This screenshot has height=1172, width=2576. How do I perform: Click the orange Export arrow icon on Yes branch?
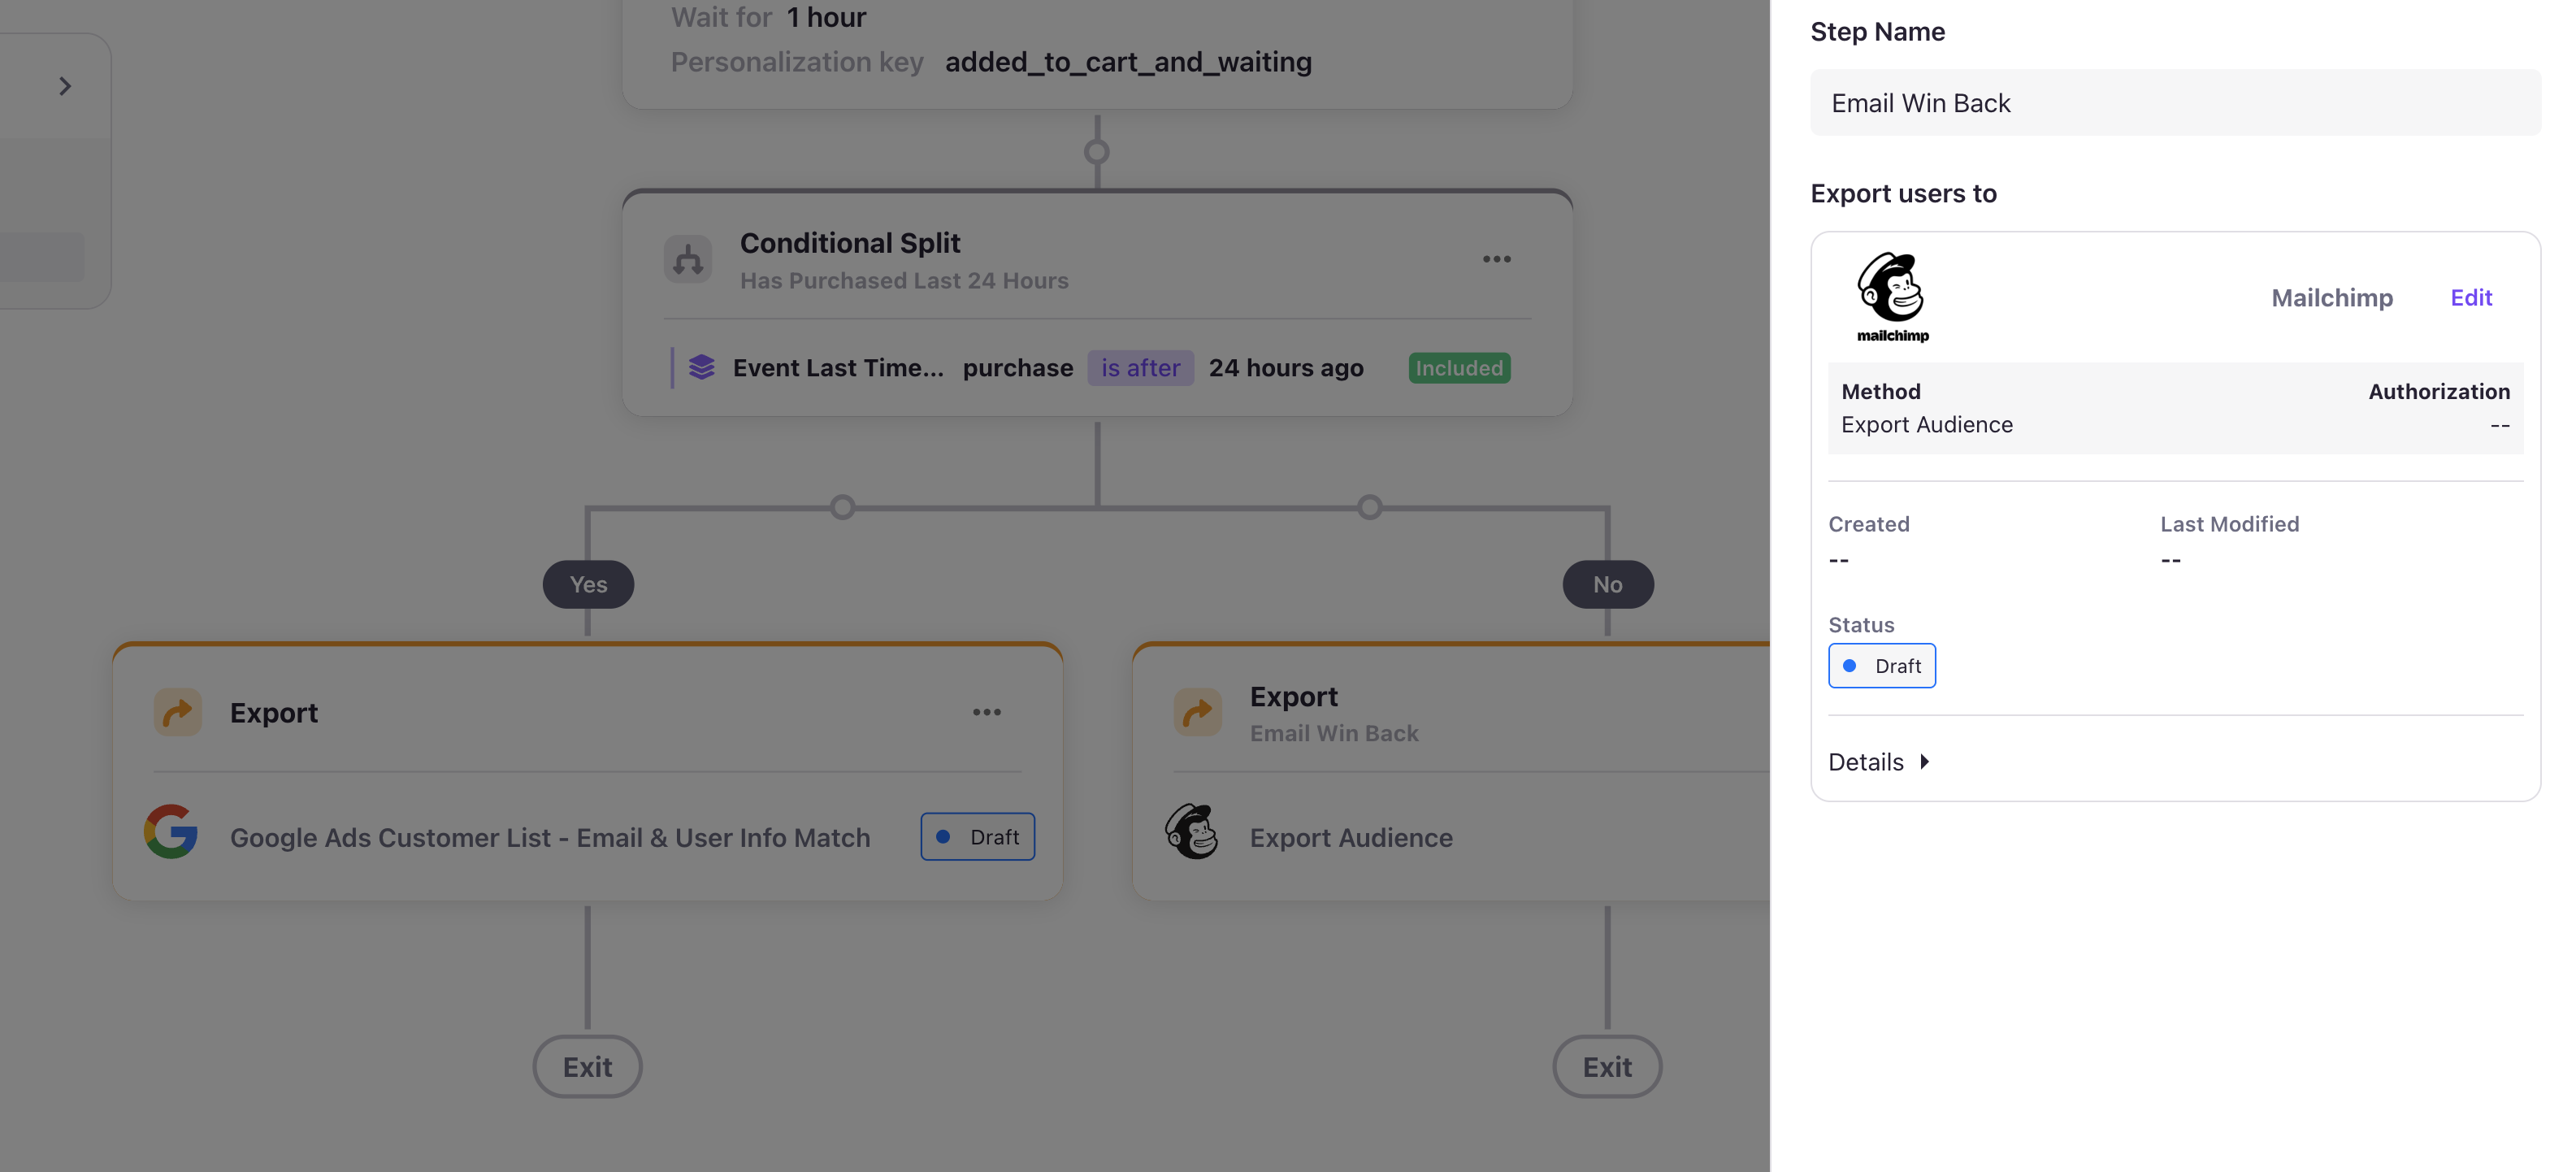pyautogui.click(x=178, y=712)
